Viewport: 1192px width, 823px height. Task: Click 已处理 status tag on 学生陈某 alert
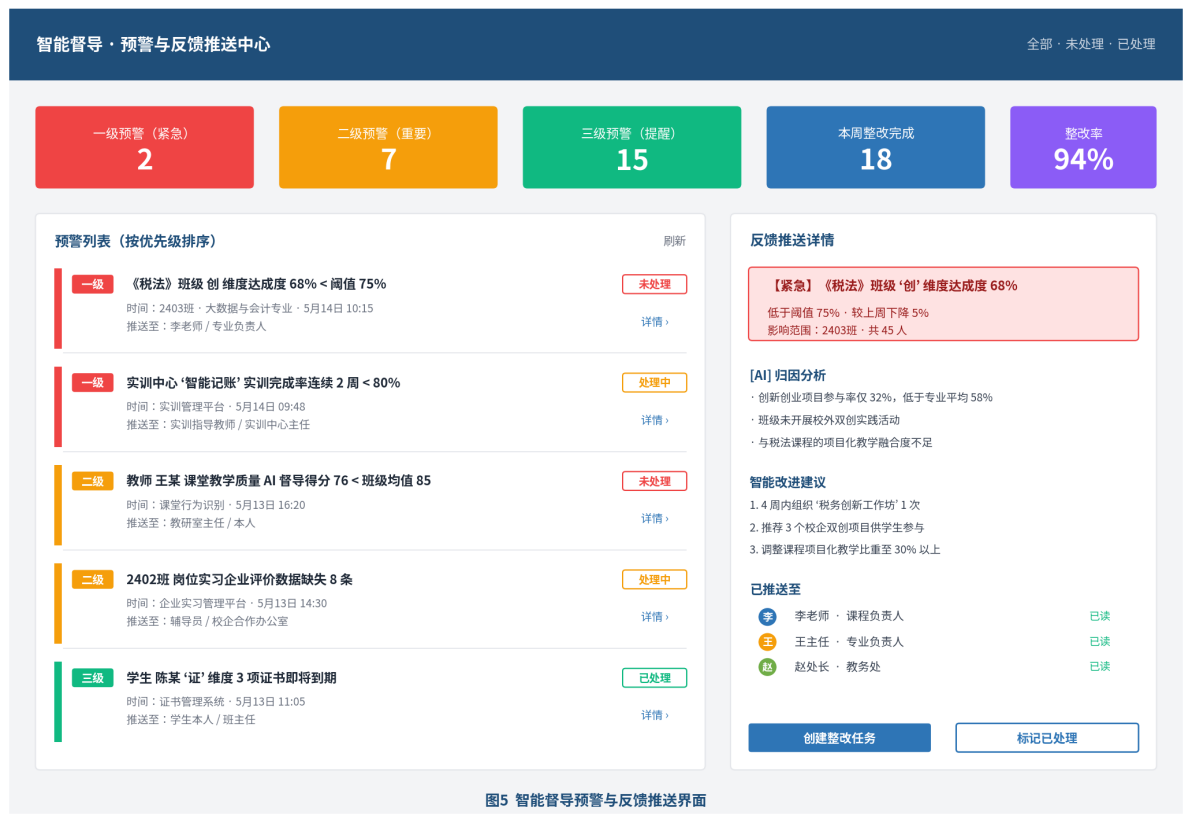655,678
